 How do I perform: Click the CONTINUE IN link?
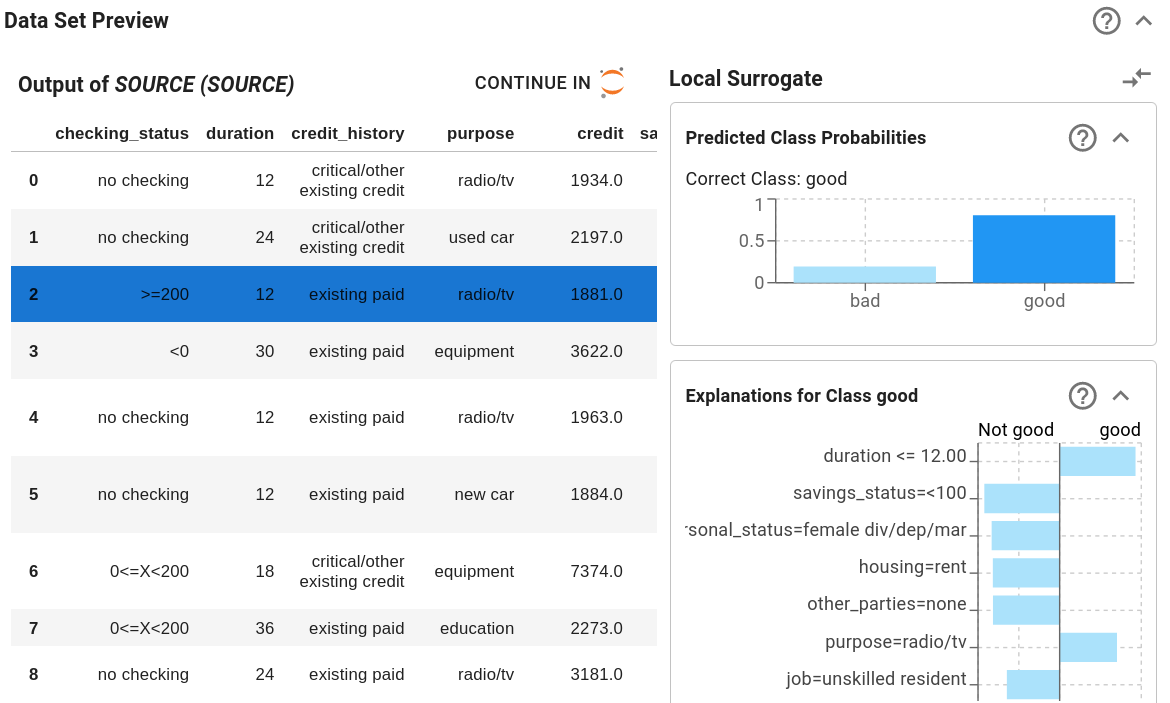[x=532, y=83]
